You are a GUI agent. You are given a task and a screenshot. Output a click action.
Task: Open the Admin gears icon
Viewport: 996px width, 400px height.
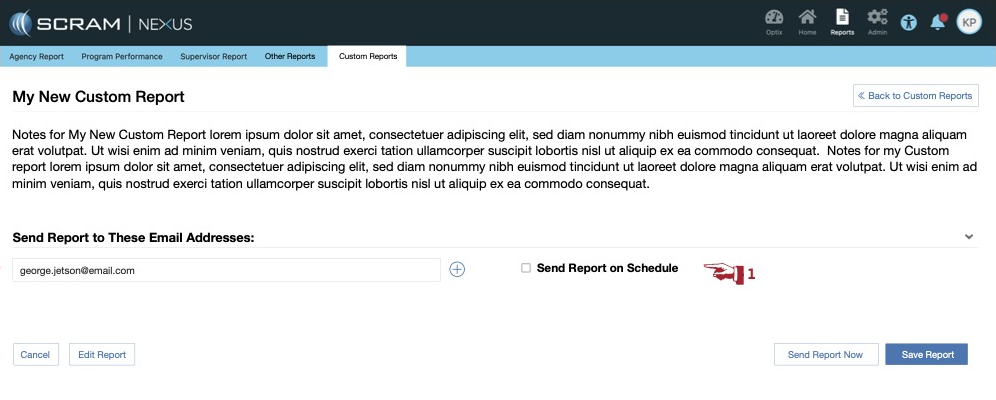877,19
